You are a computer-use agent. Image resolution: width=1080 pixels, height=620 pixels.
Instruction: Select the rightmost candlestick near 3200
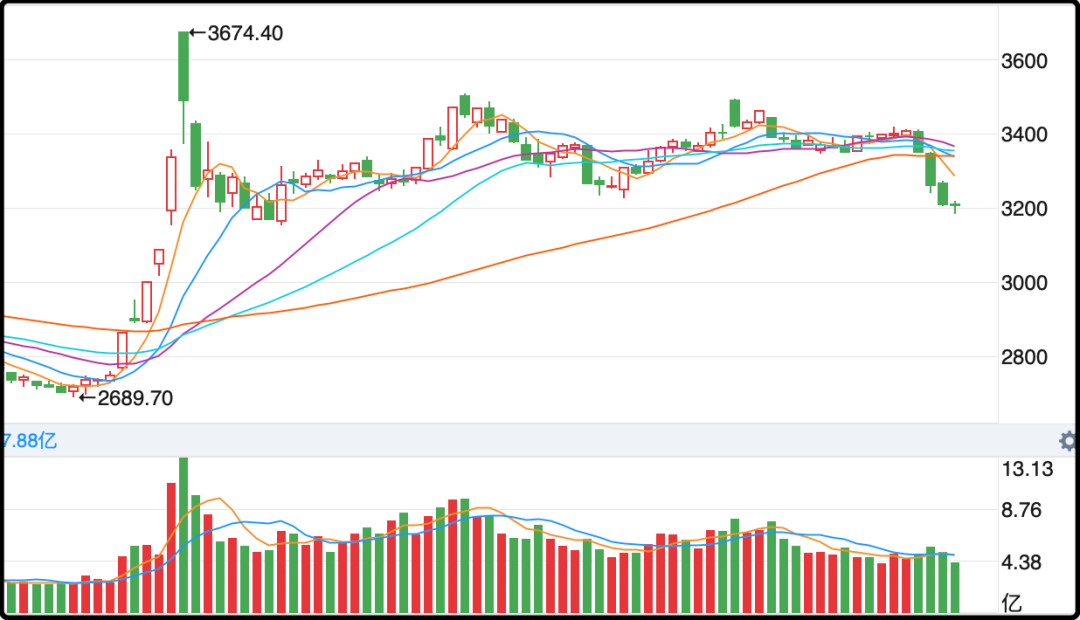[955, 206]
